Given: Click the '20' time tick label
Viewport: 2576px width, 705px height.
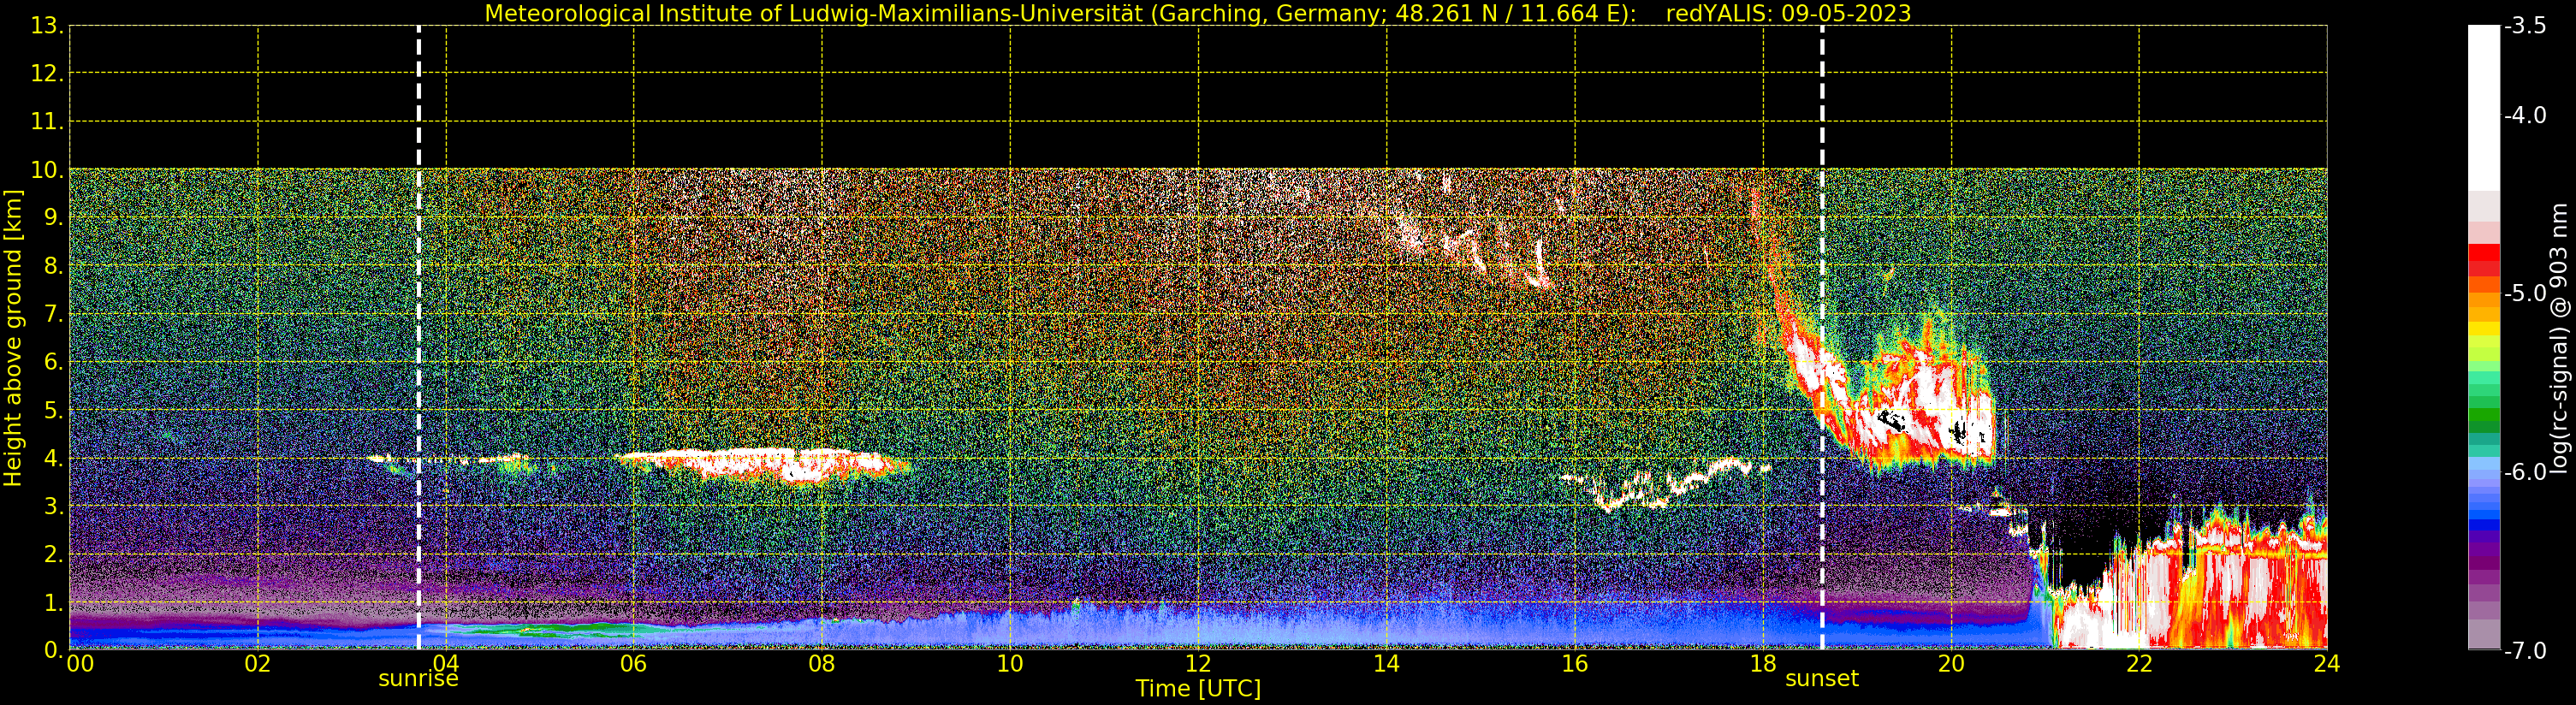Looking at the screenshot, I should (1951, 663).
